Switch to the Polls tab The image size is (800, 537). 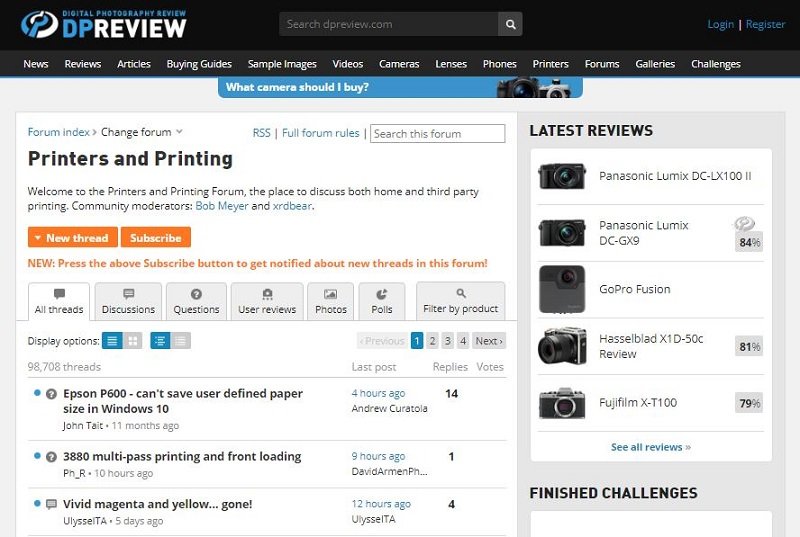[382, 301]
